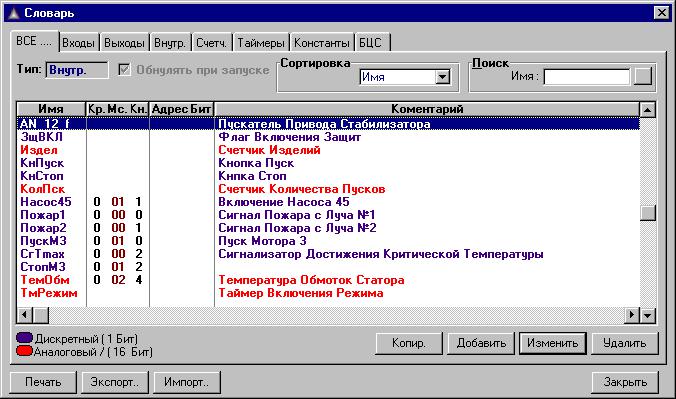Click the Добавить button
This screenshot has height=399, width=676.
click(481, 343)
